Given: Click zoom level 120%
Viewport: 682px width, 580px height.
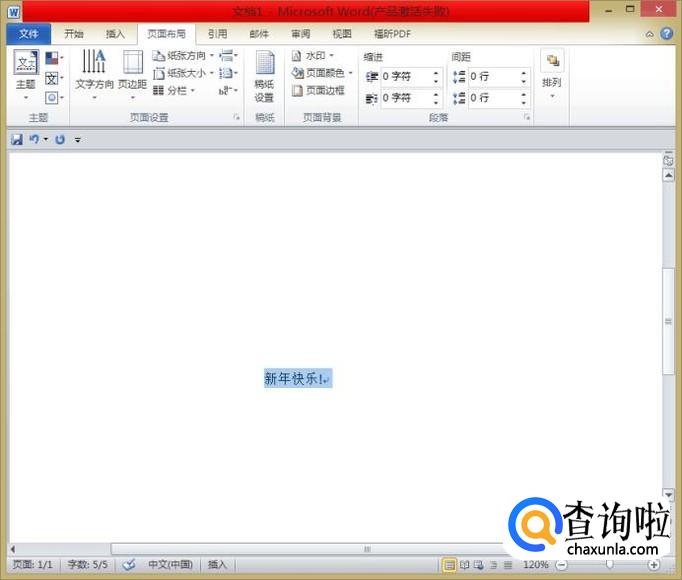Looking at the screenshot, I should click(535, 565).
